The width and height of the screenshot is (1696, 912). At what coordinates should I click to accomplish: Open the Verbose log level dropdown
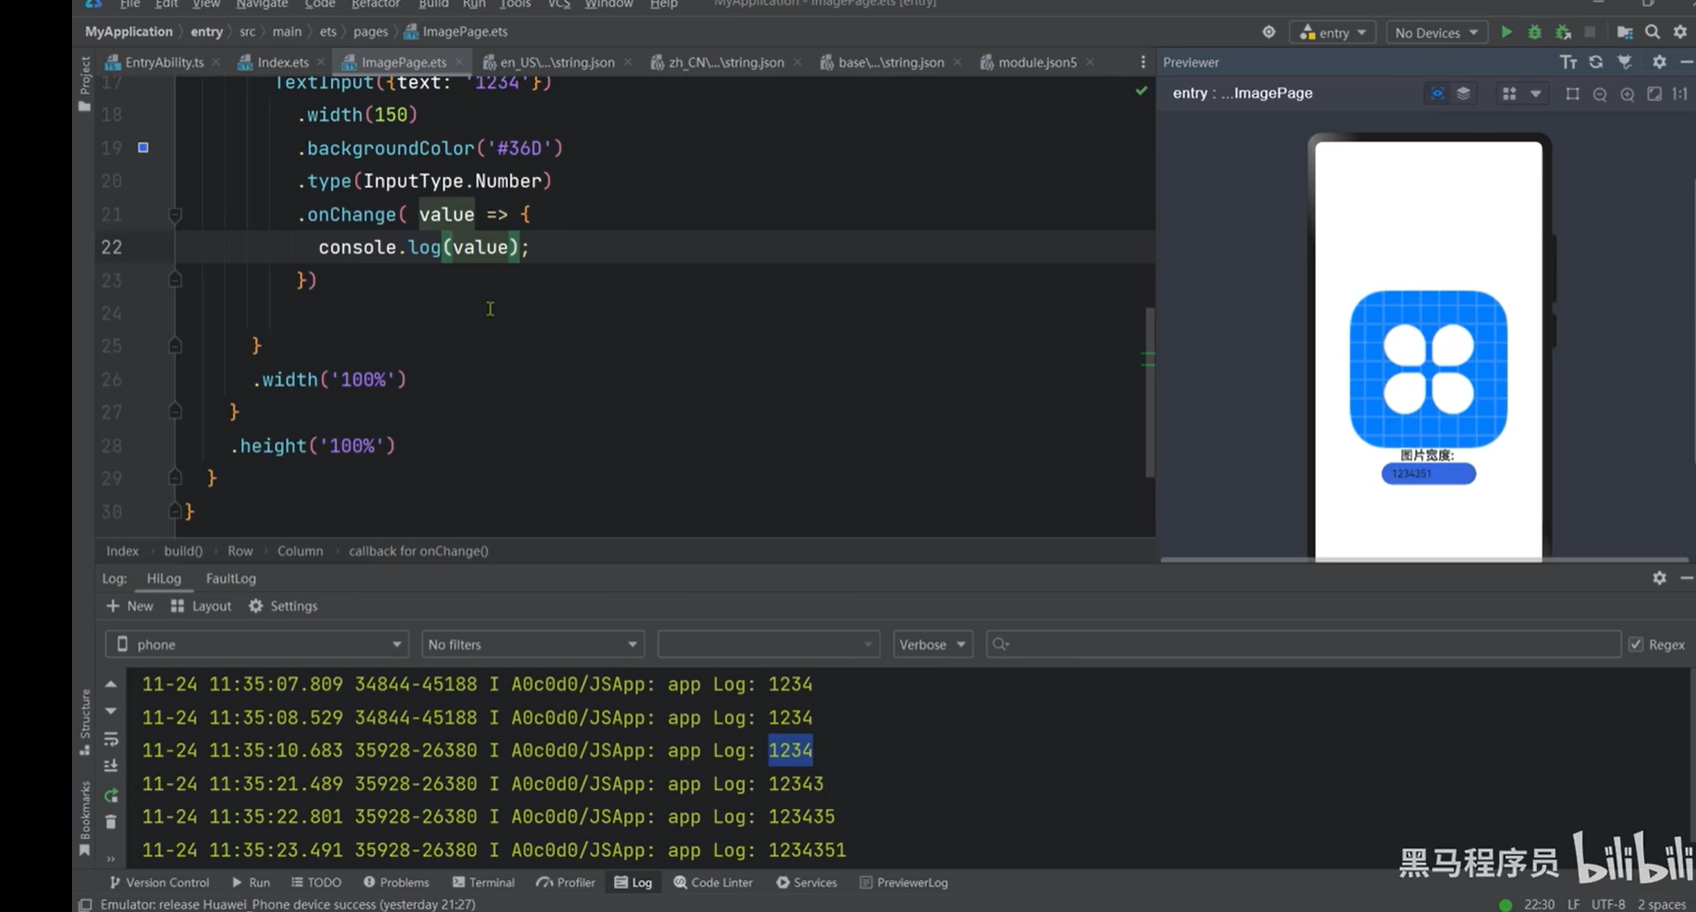(x=932, y=645)
